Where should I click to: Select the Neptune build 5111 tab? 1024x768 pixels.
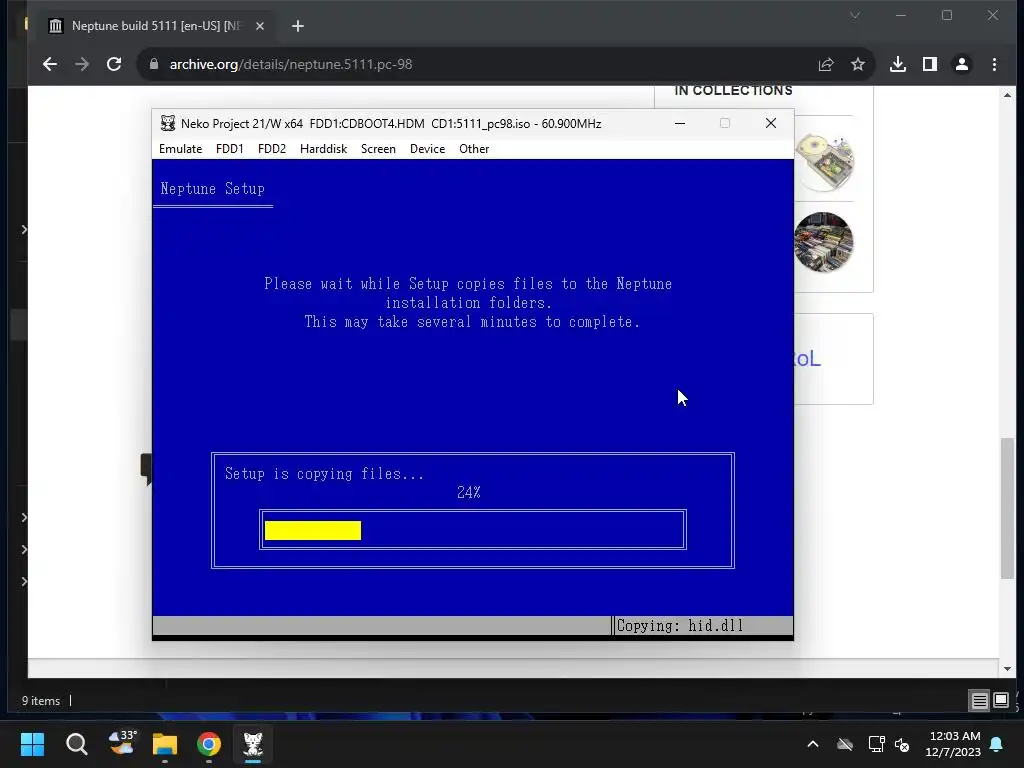pyautogui.click(x=155, y=26)
